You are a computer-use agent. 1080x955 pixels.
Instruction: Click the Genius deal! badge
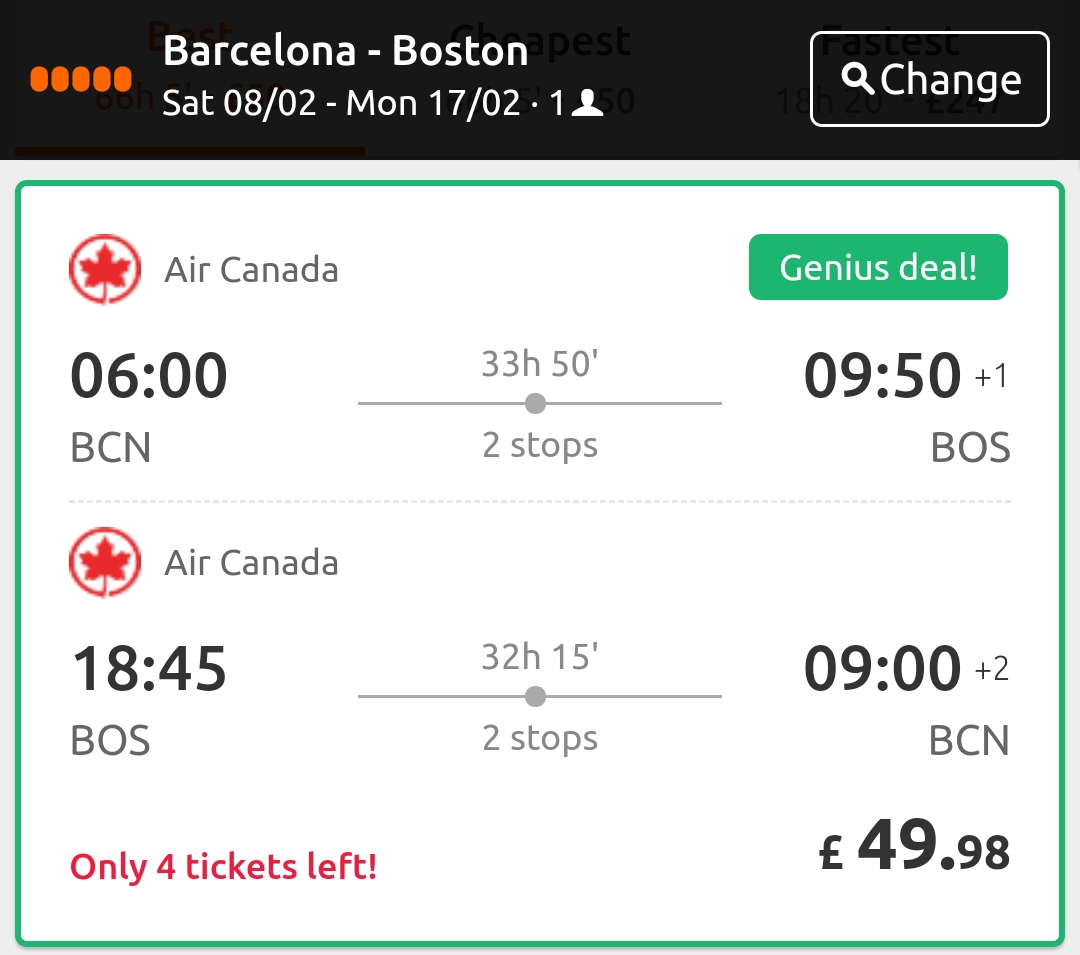(878, 267)
